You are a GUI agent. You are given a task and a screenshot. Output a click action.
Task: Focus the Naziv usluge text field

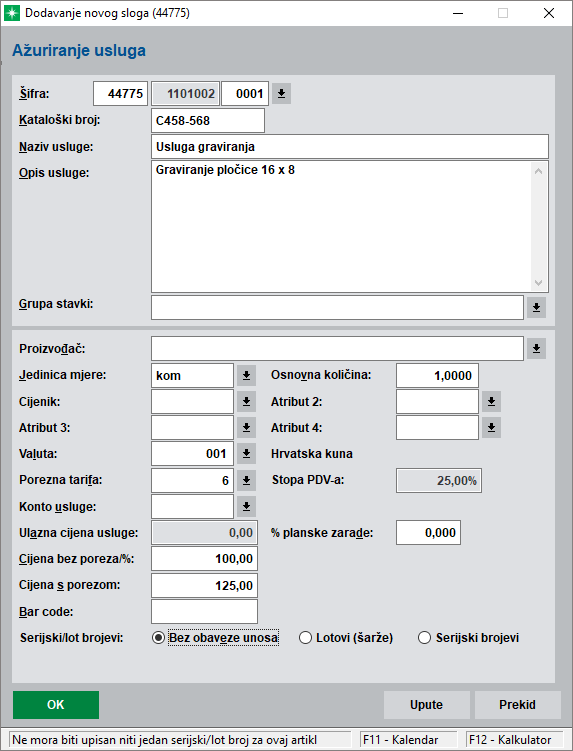pyautogui.click(x=350, y=147)
